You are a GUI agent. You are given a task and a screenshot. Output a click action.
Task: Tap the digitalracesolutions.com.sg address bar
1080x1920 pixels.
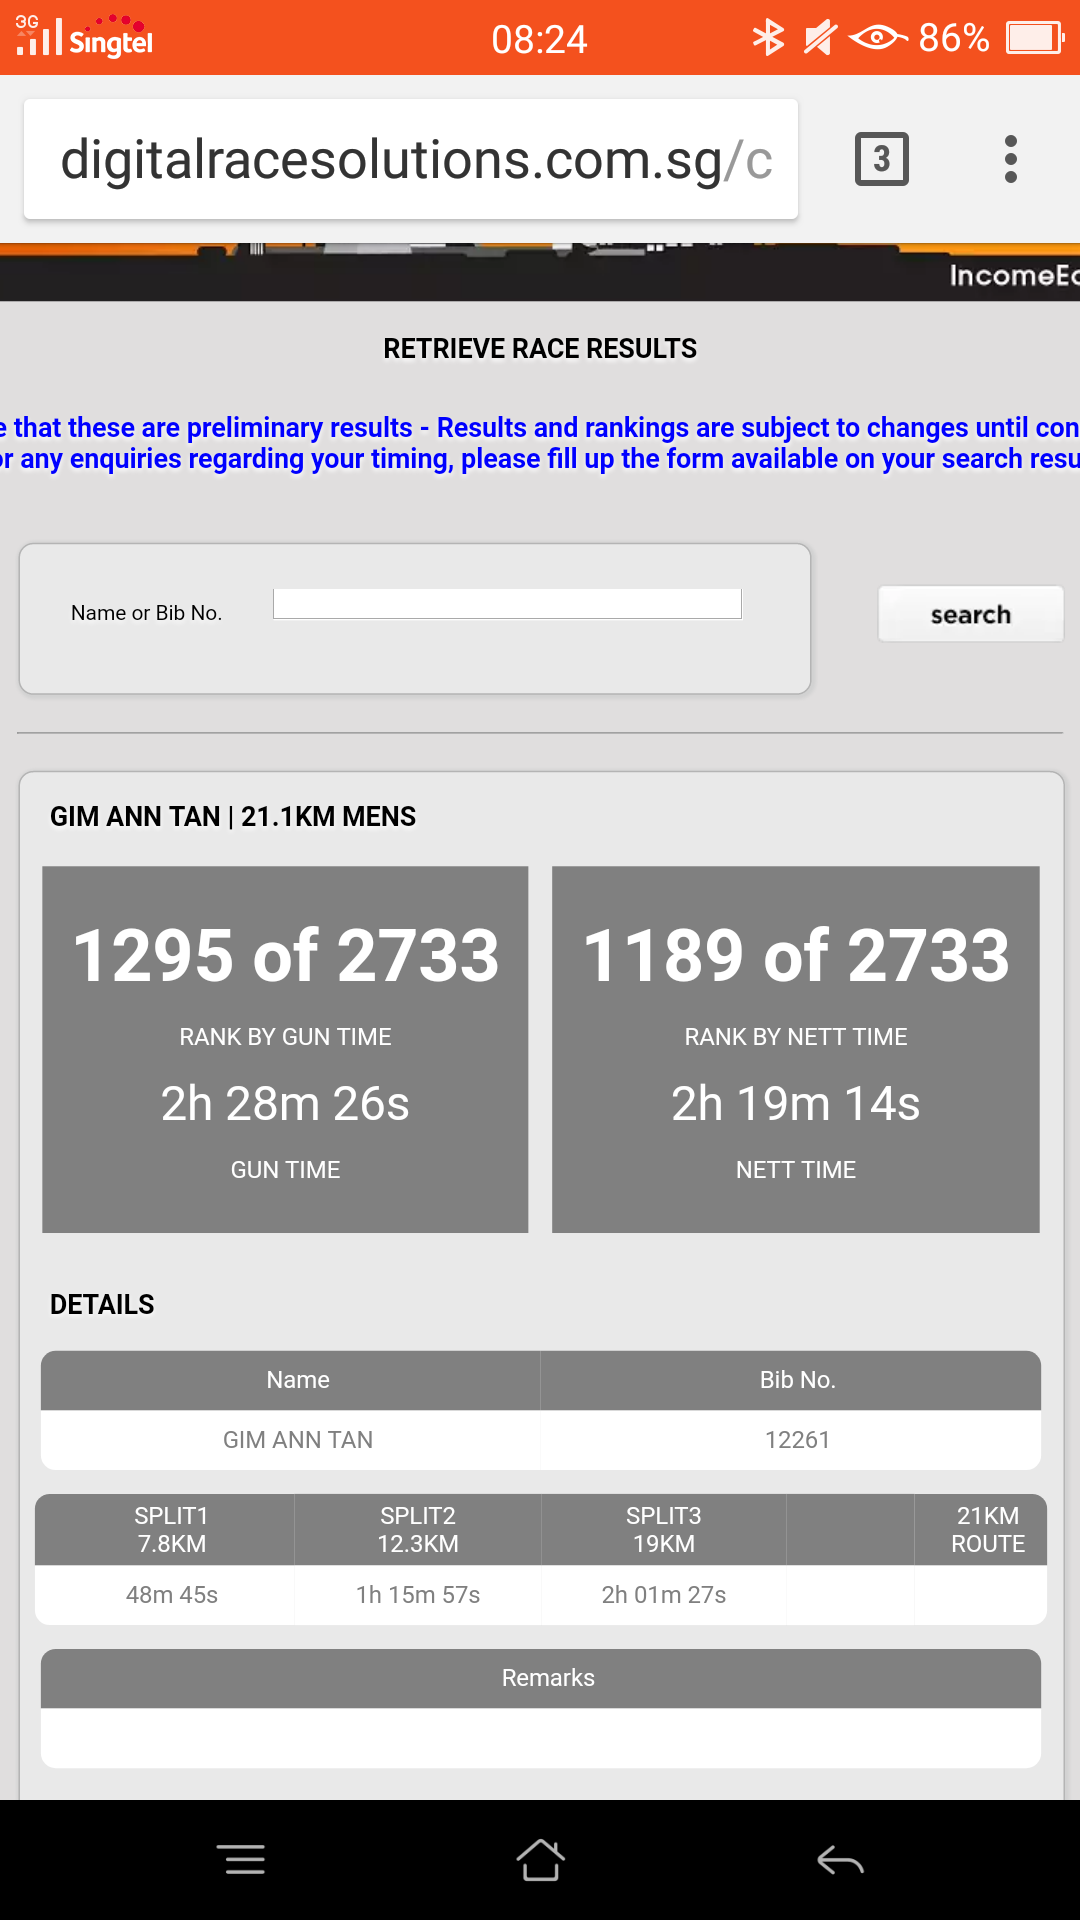[410, 160]
